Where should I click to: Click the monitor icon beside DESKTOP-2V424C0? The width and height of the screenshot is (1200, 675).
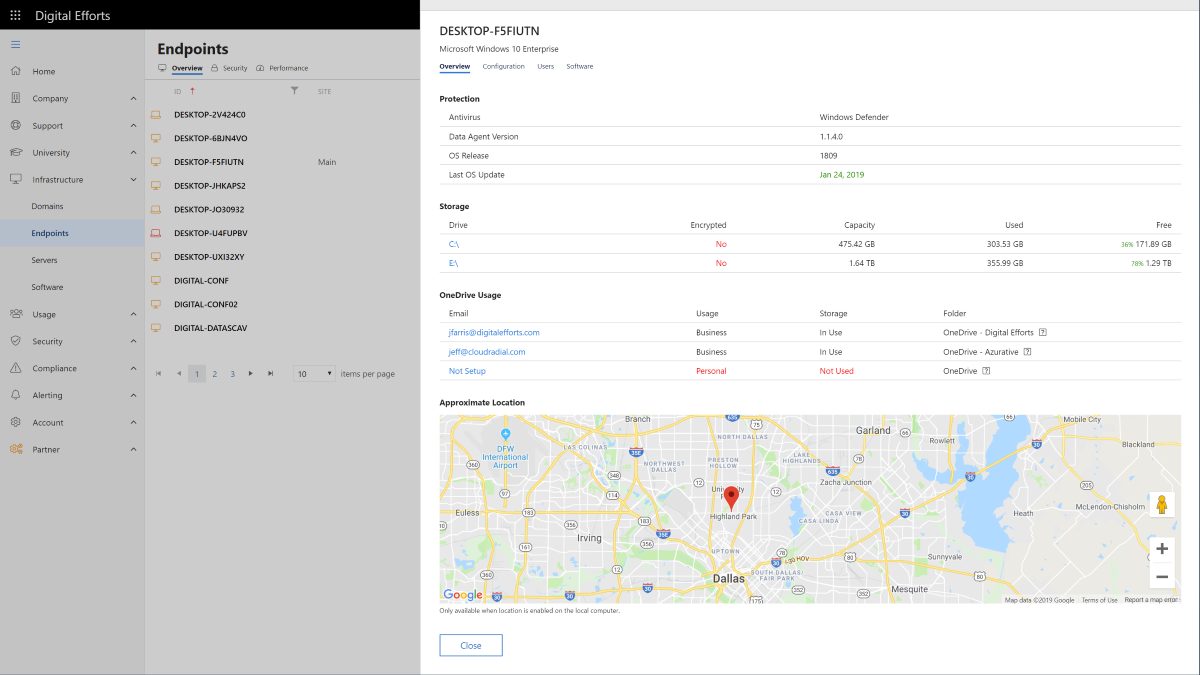[155, 114]
